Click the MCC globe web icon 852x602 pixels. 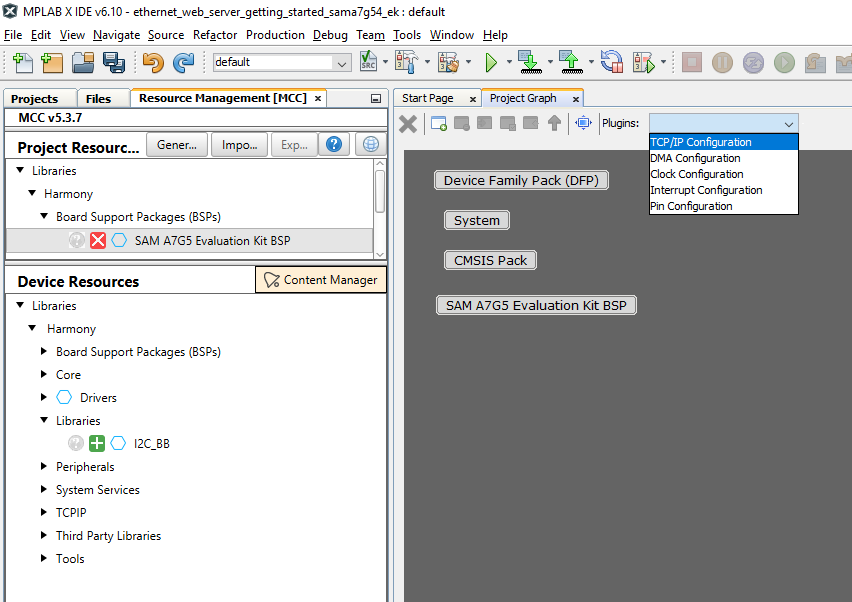tap(371, 145)
